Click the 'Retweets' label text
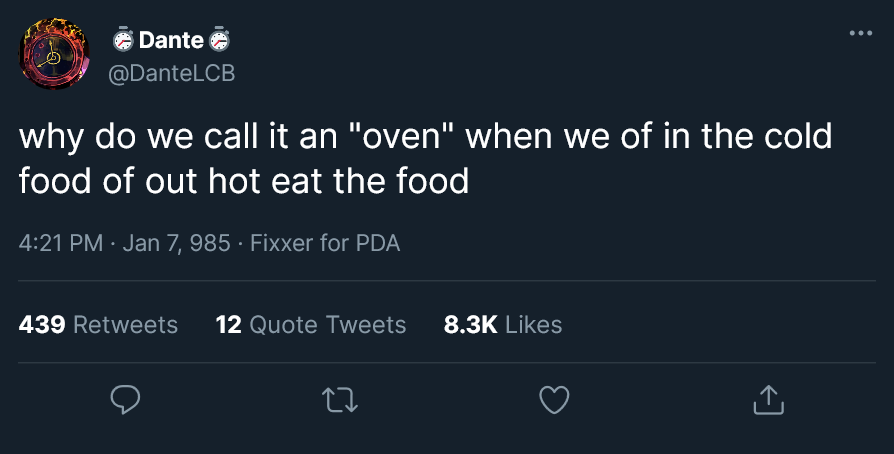894x454 pixels. (x=126, y=325)
